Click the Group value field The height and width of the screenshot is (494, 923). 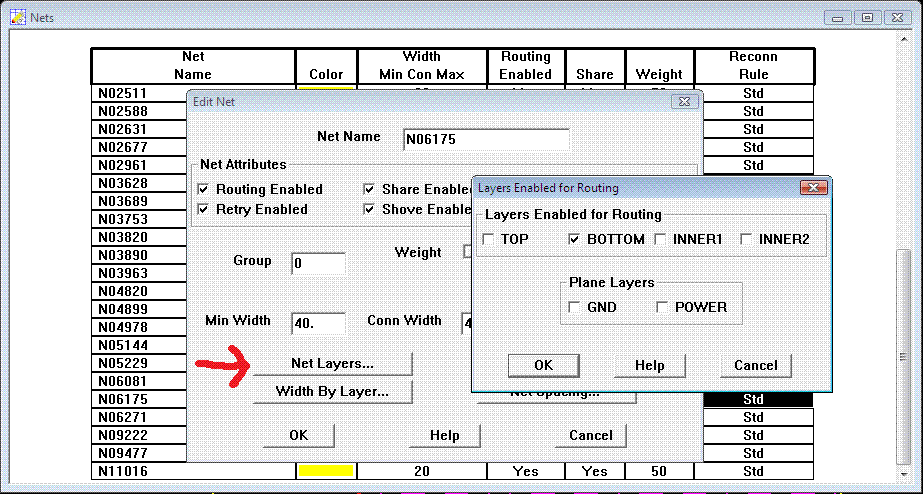pyautogui.click(x=318, y=263)
